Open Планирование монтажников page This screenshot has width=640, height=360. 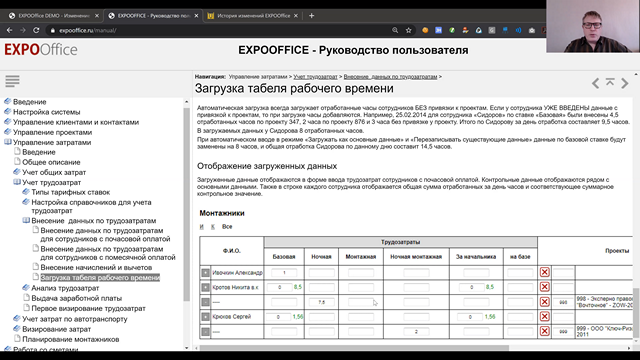point(71,339)
